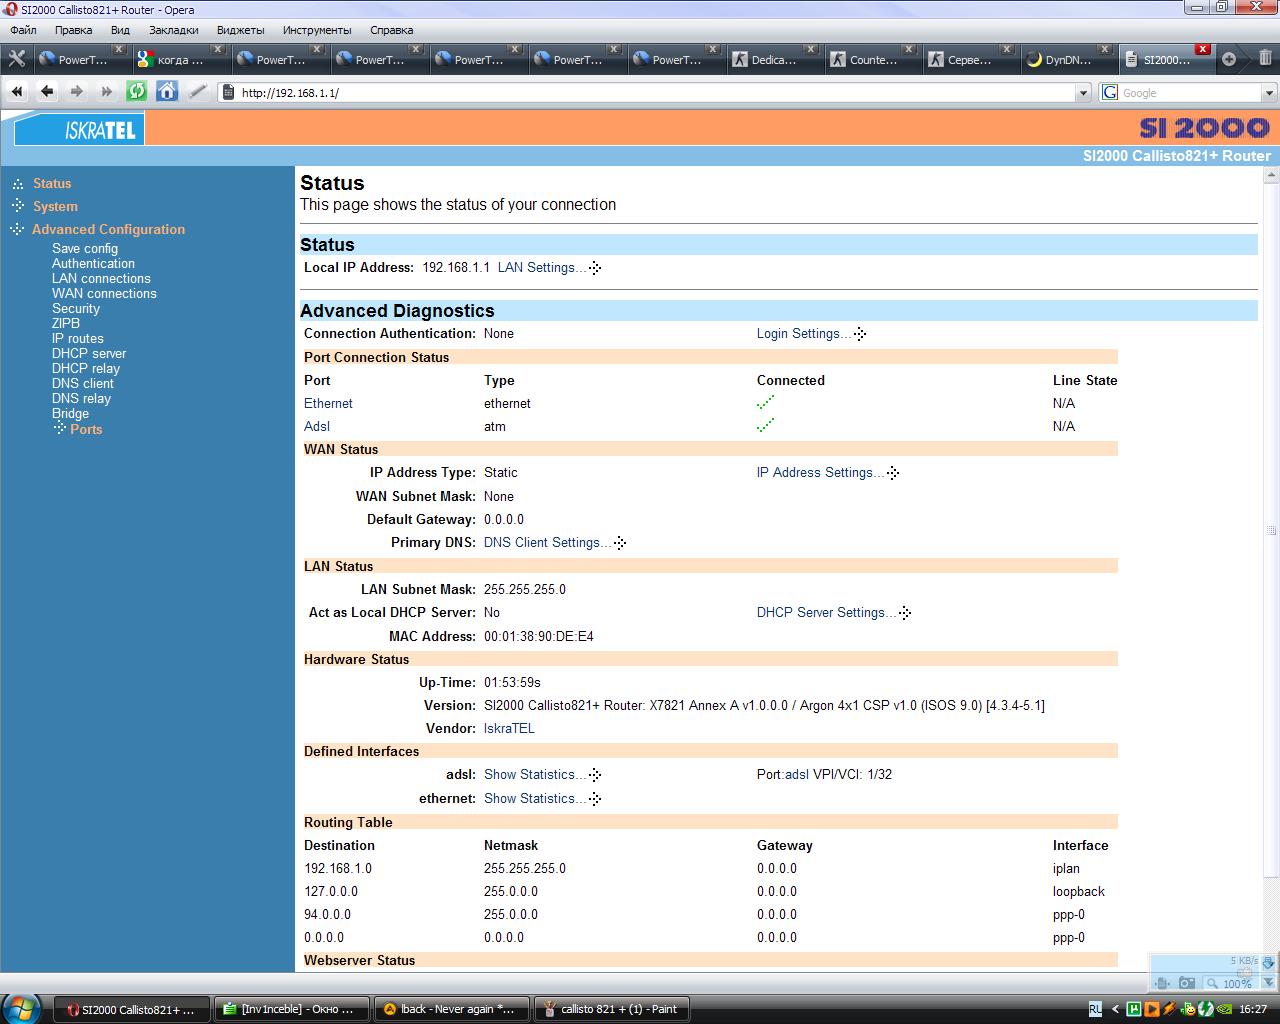The image size is (1280, 1024).
Task: Click the Google search engine icon
Action: (x=1110, y=93)
